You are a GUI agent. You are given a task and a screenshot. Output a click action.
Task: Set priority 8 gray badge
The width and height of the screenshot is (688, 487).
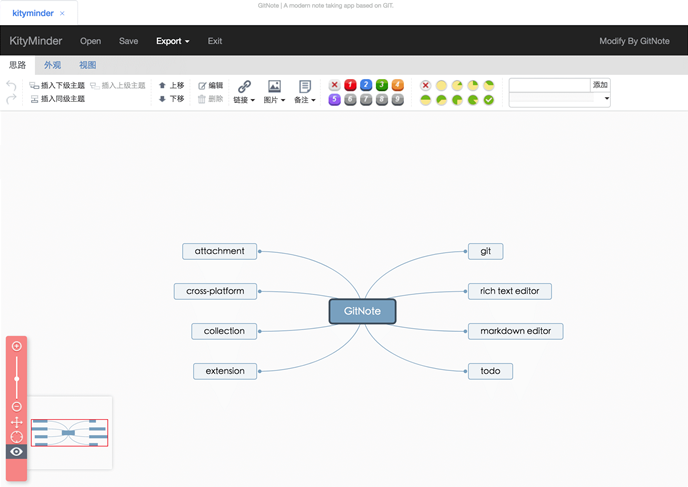[382, 100]
